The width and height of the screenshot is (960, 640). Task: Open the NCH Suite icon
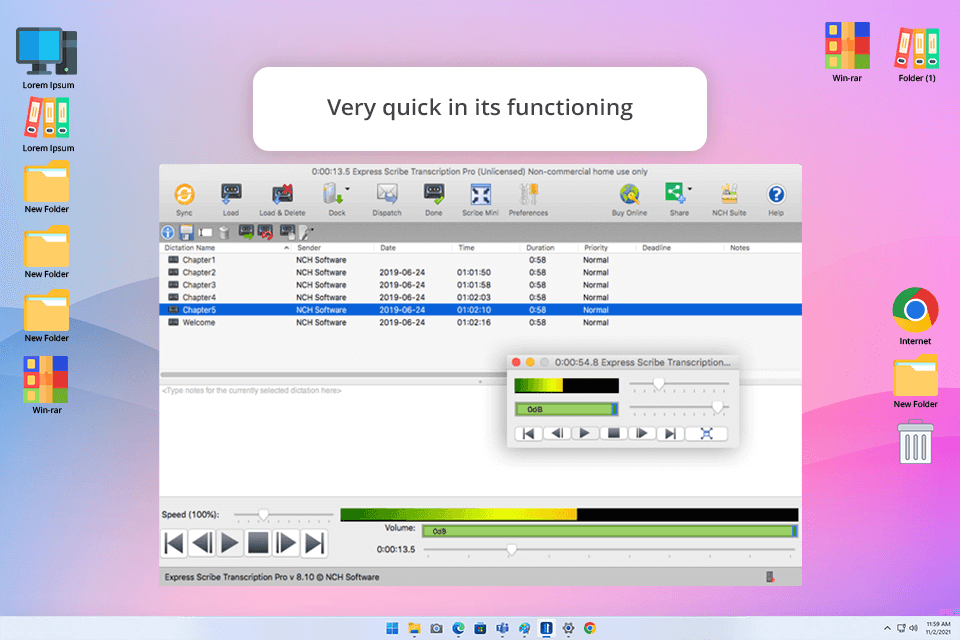729,195
